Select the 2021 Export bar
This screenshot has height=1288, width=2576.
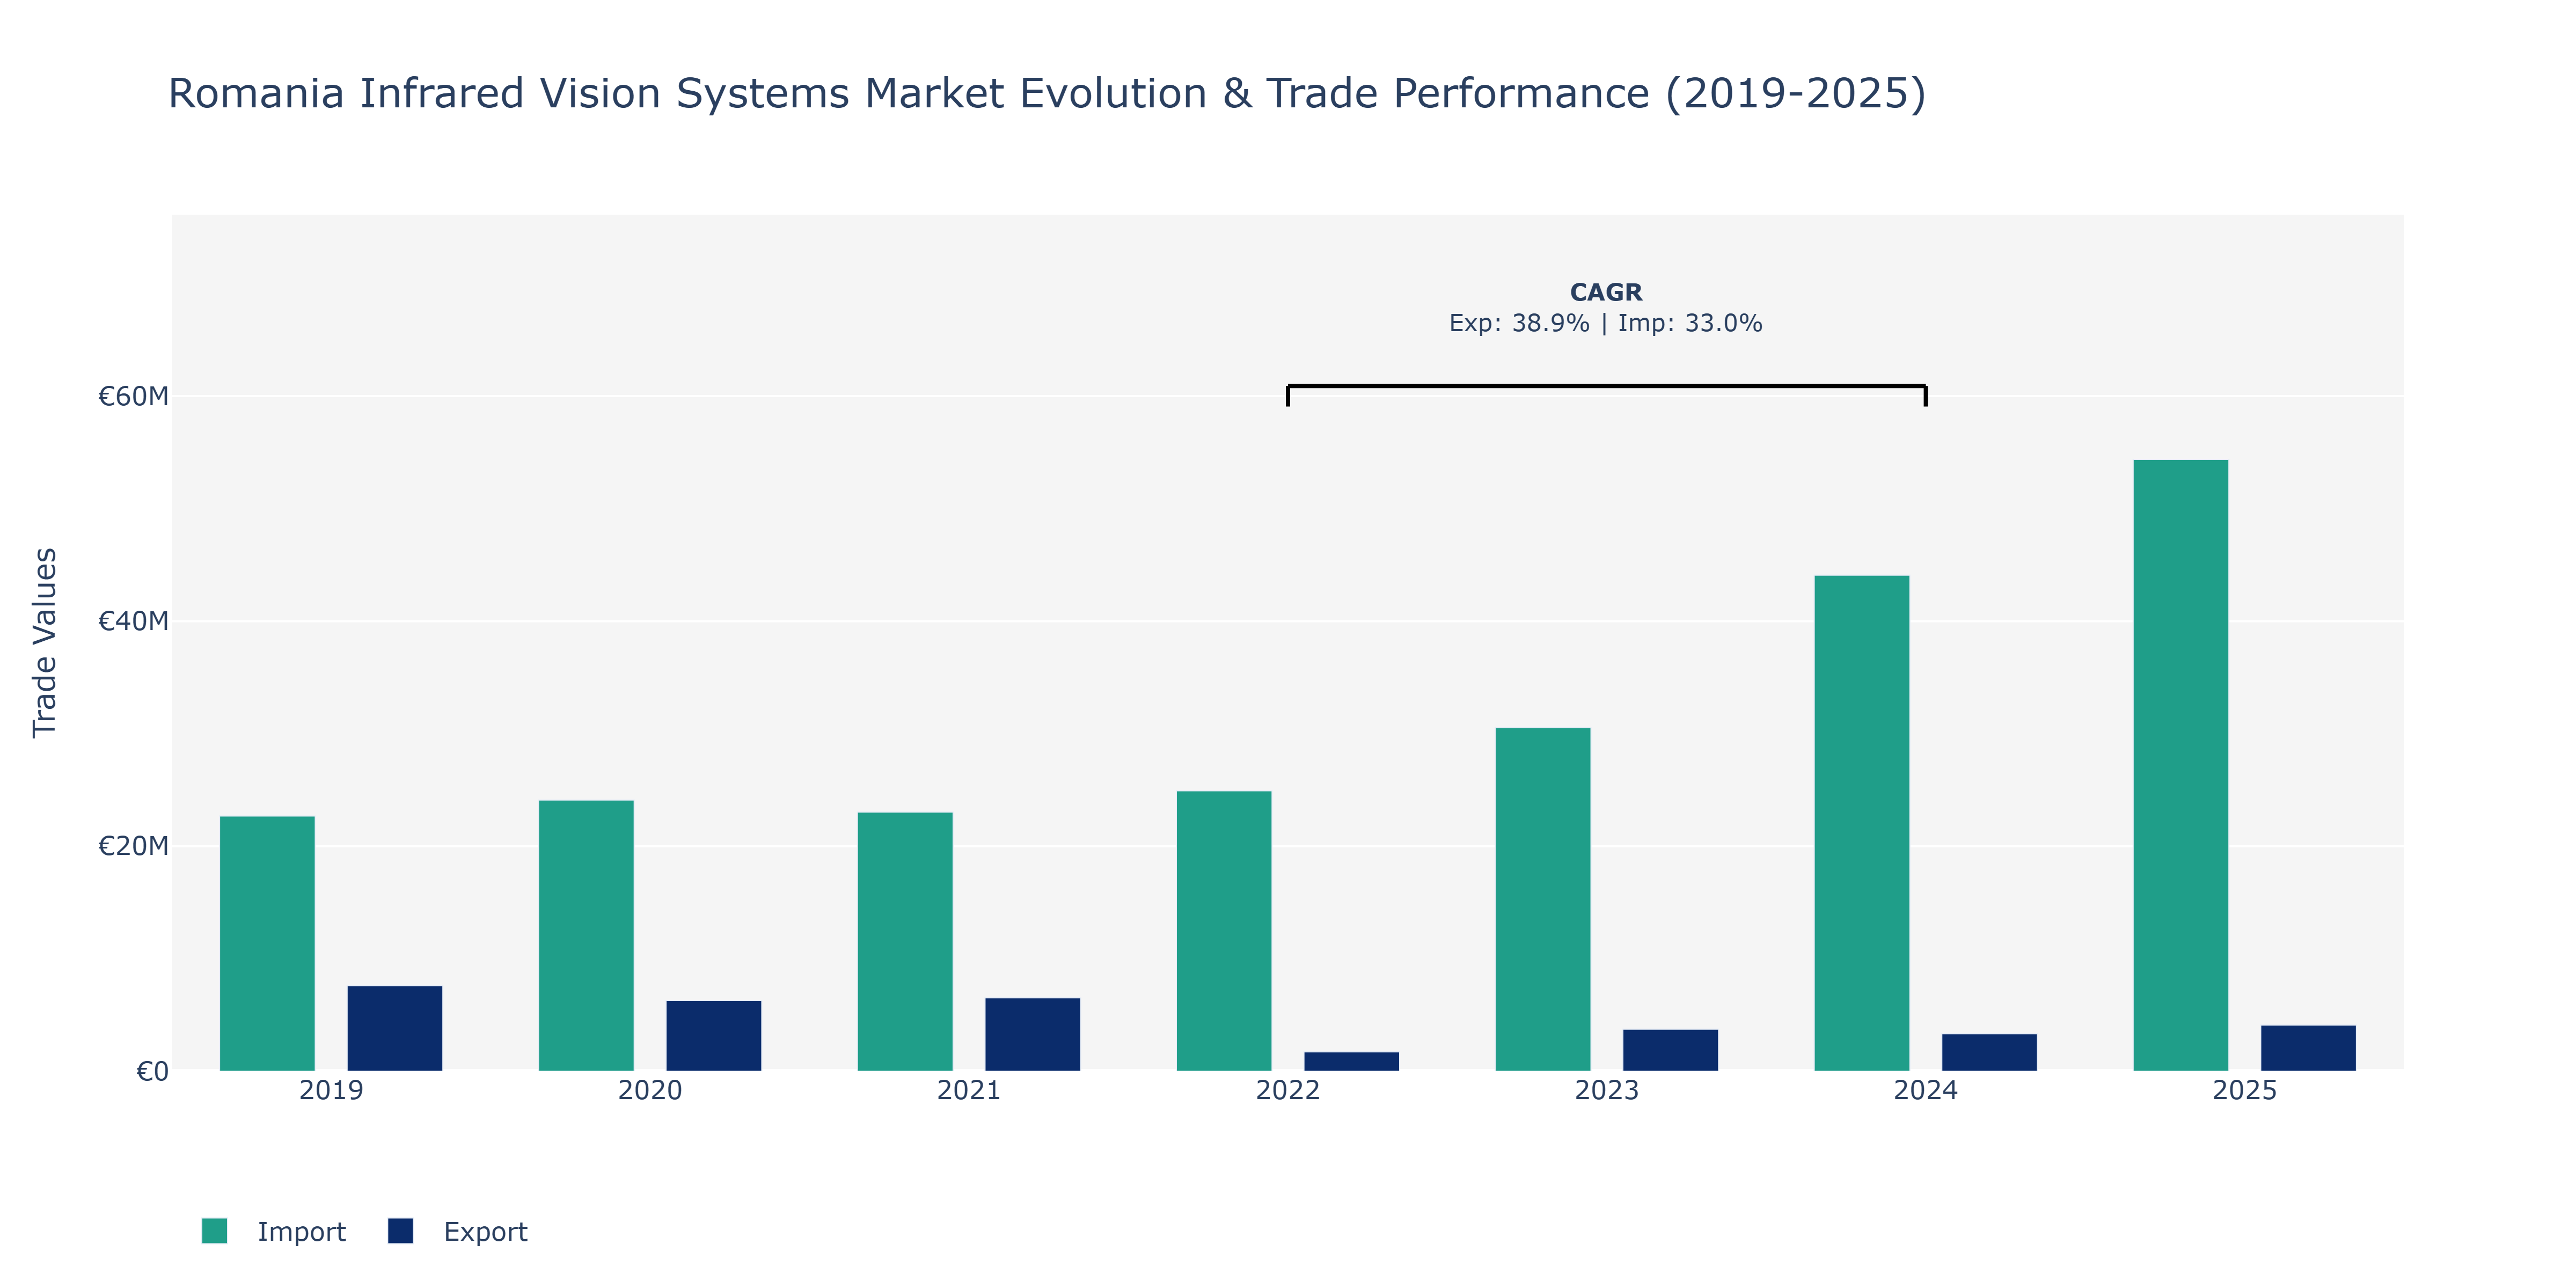1033,1034
